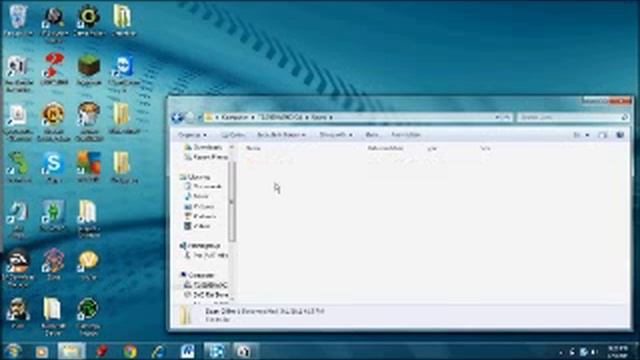Click New folder in the Explorer toolbar
The width and height of the screenshot is (640, 360).
406,135
